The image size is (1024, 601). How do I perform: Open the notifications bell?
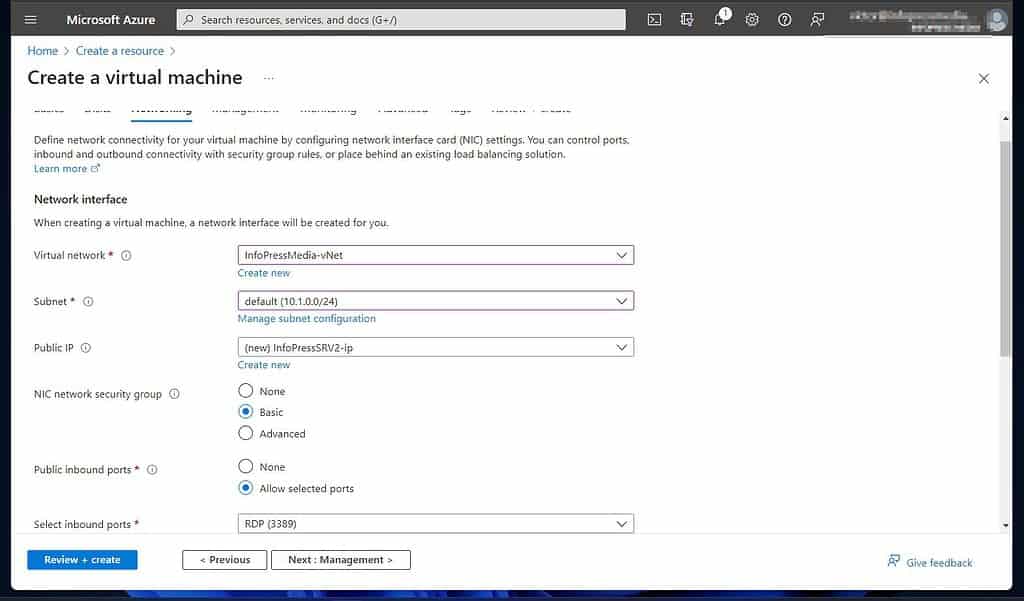click(720, 18)
